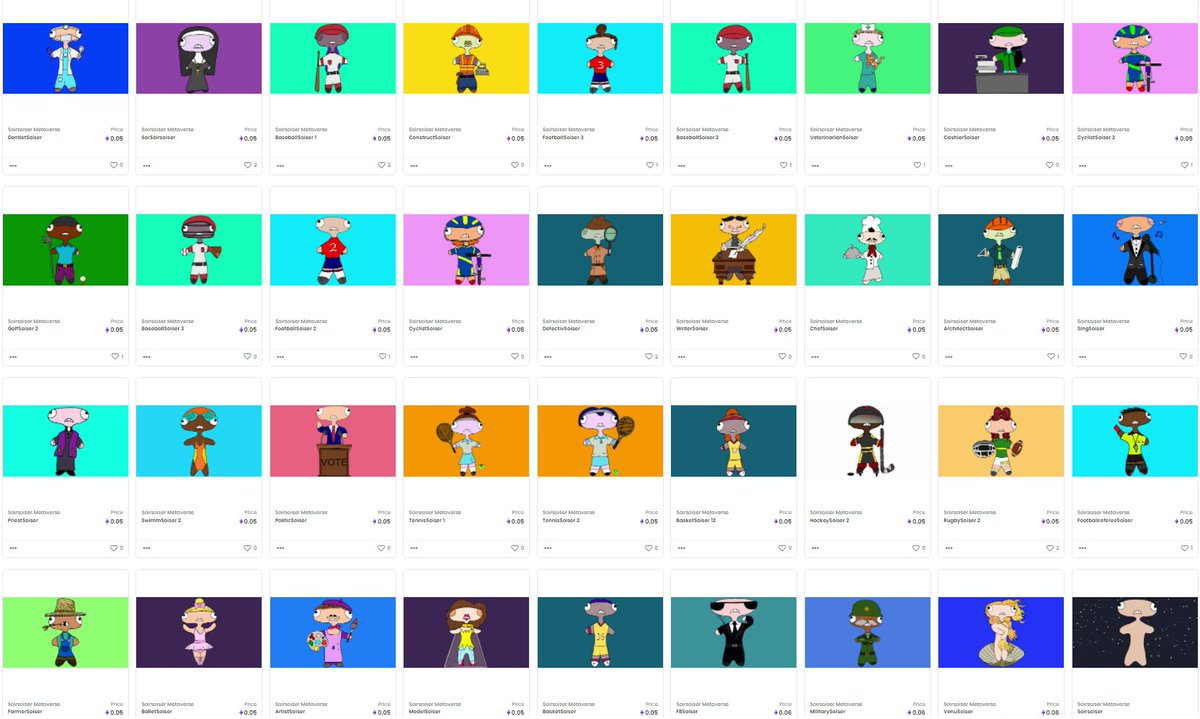Open the CashierSoiser image
The image size is (1200, 719).
click(x=1001, y=58)
